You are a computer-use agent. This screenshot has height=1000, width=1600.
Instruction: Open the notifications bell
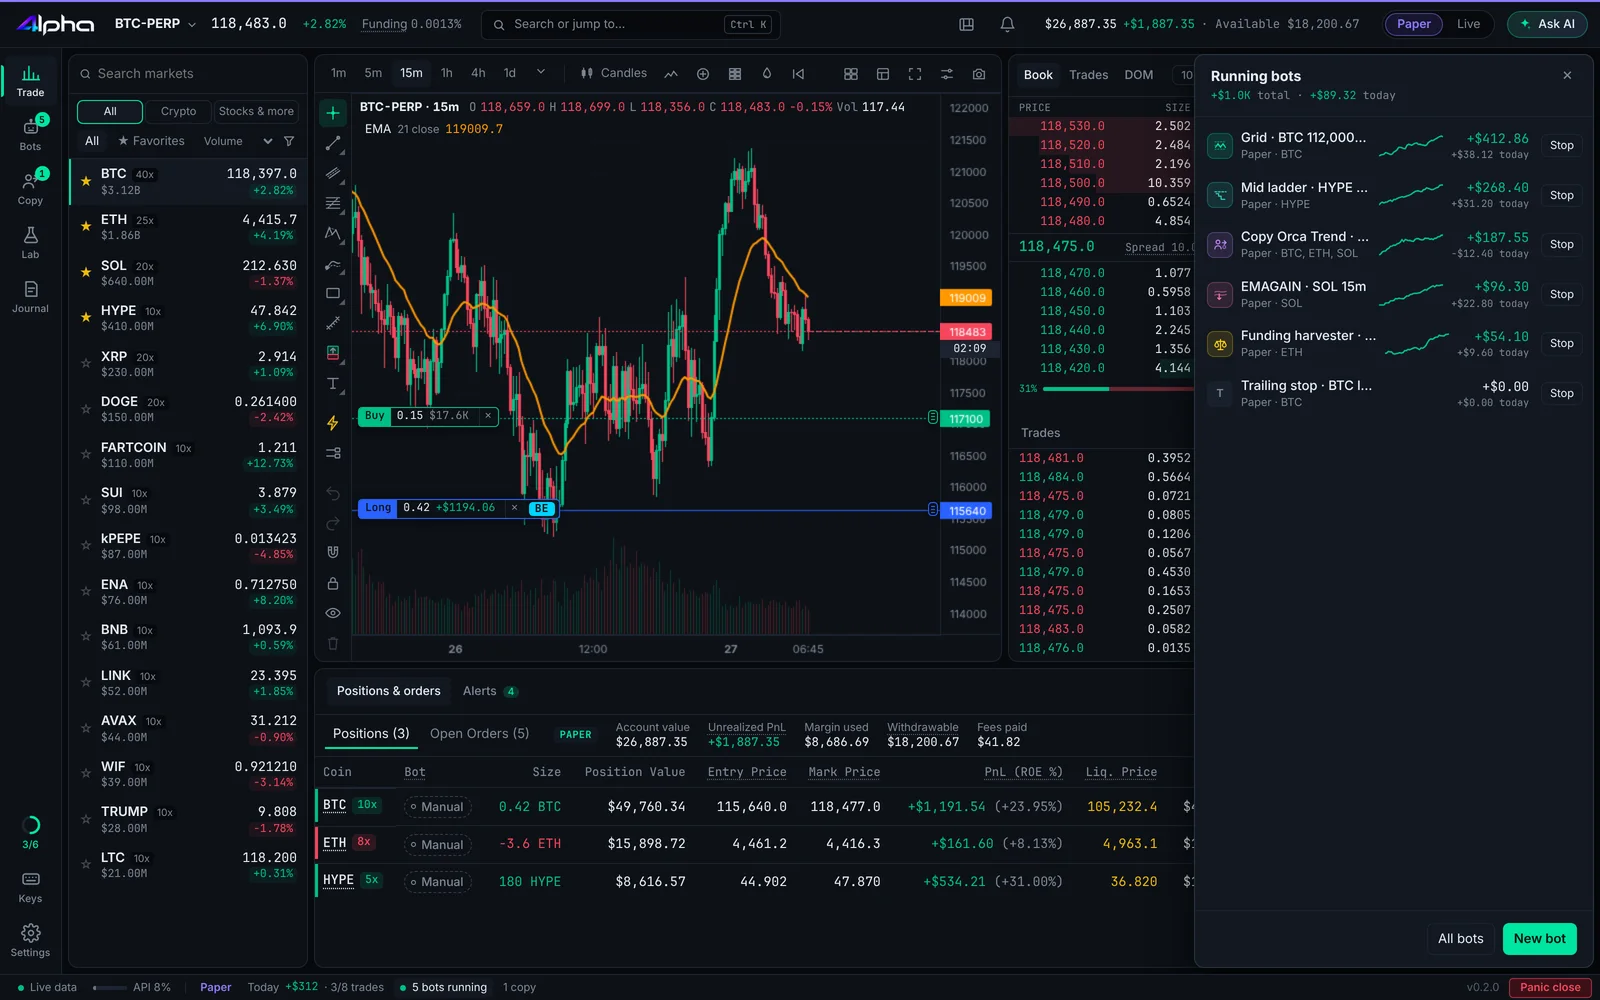pos(1007,24)
